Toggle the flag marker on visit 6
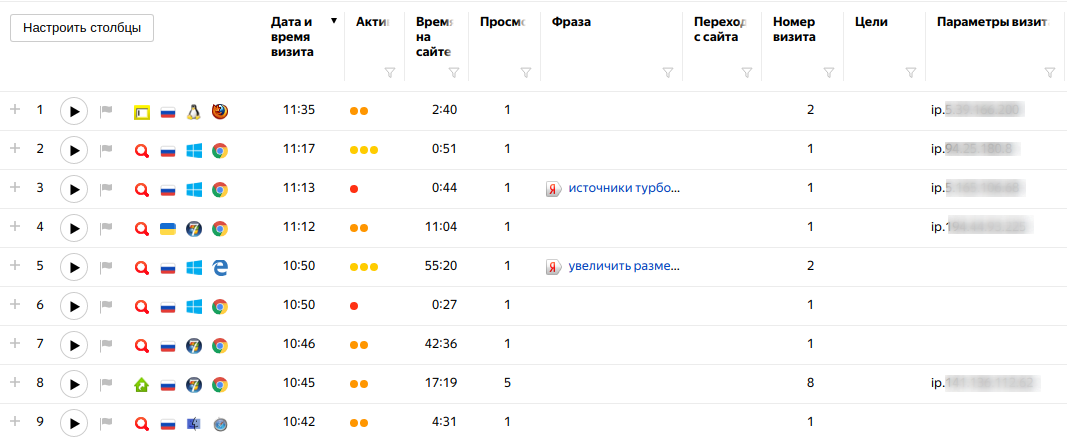 (107, 306)
